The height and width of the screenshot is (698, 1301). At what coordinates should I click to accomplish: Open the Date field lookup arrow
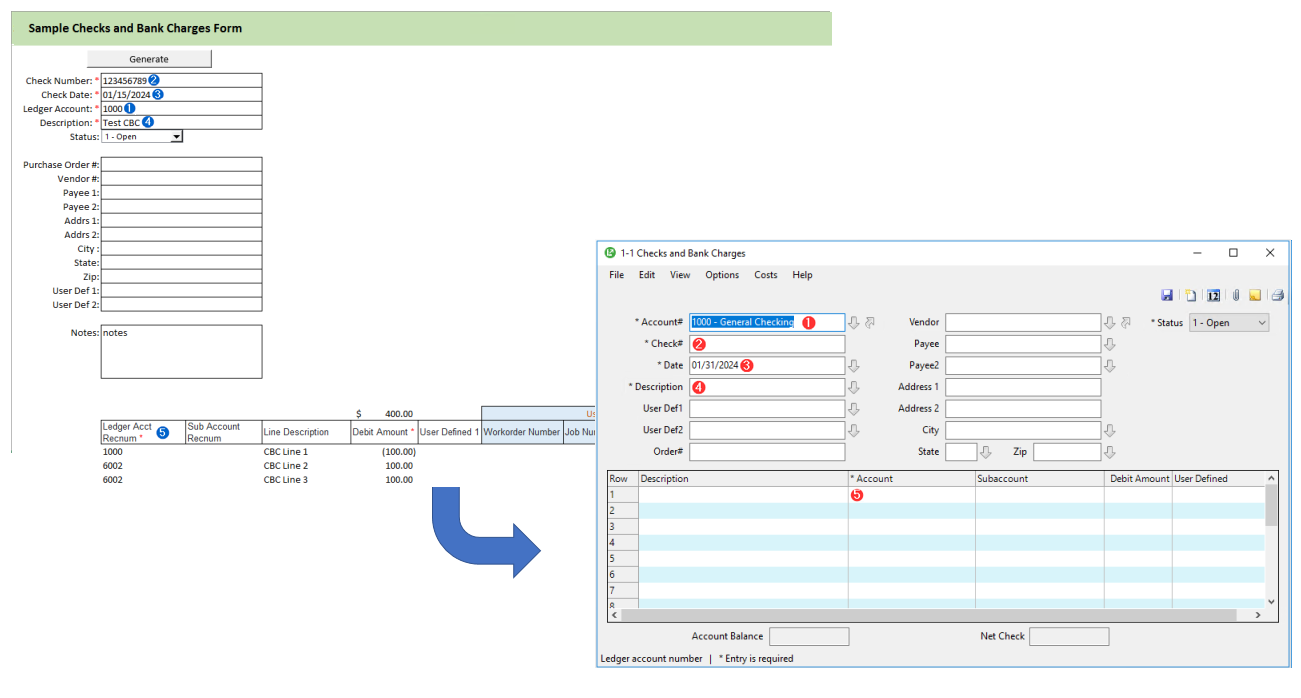click(854, 366)
